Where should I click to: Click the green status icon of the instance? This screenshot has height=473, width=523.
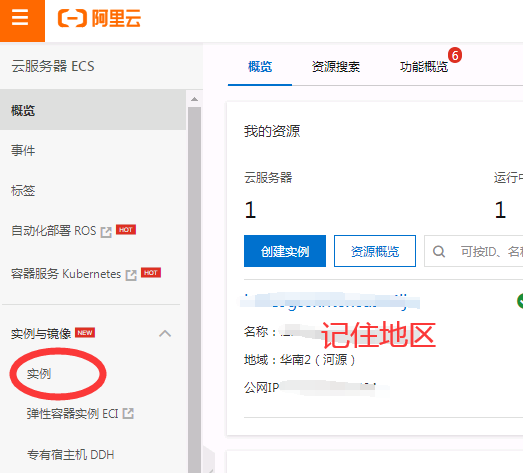520,301
